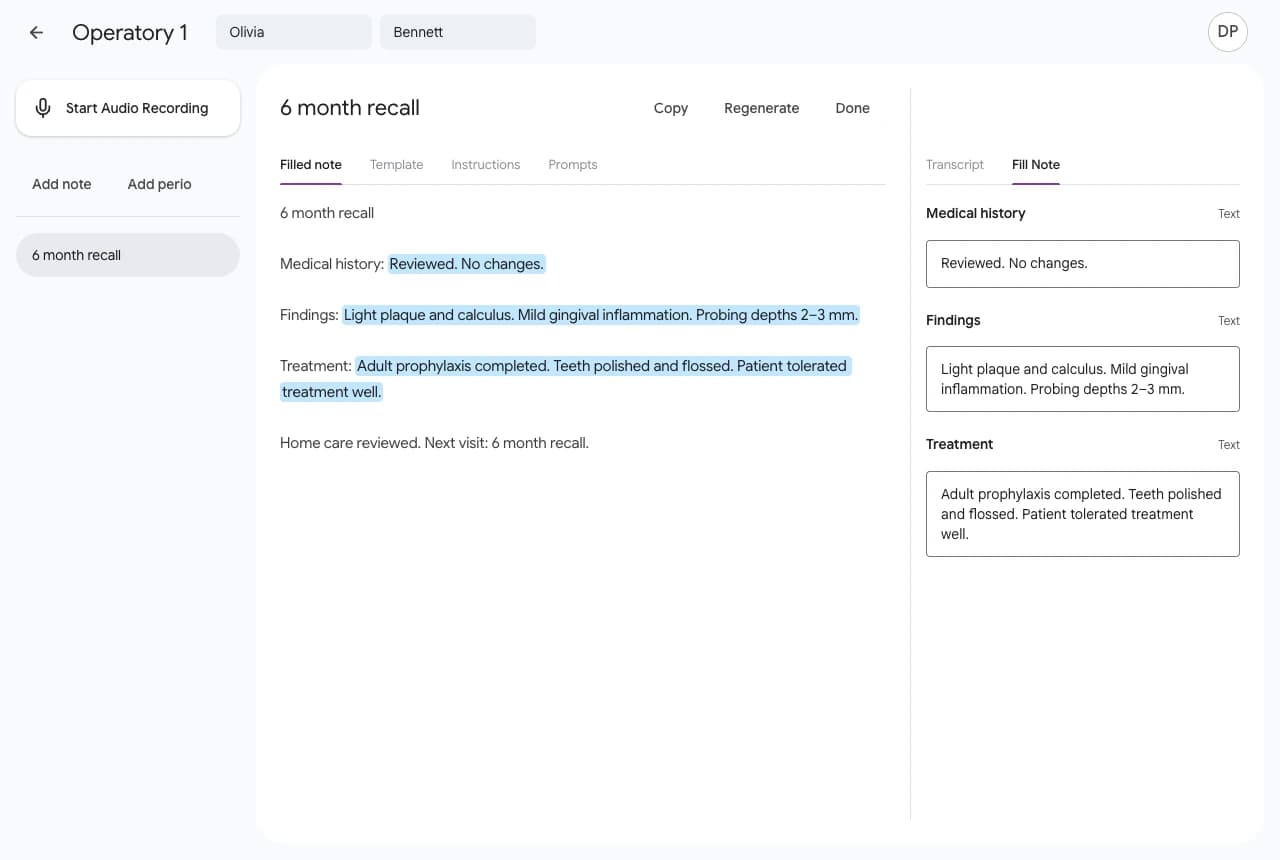
Task: Click the Add perio button
Action: click(x=159, y=184)
